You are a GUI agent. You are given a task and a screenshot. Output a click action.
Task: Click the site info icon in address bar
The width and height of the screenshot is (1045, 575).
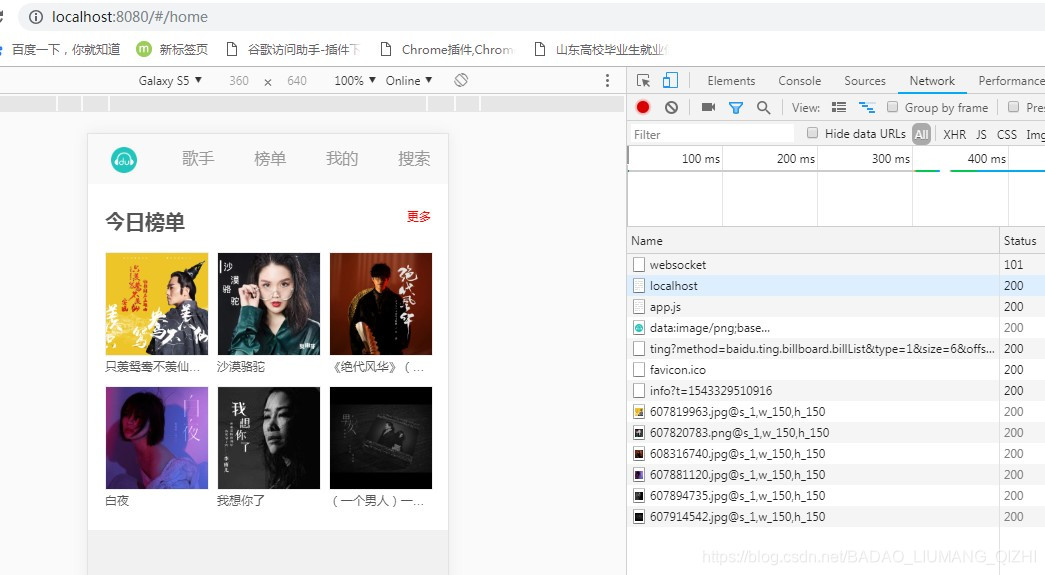click(36, 17)
